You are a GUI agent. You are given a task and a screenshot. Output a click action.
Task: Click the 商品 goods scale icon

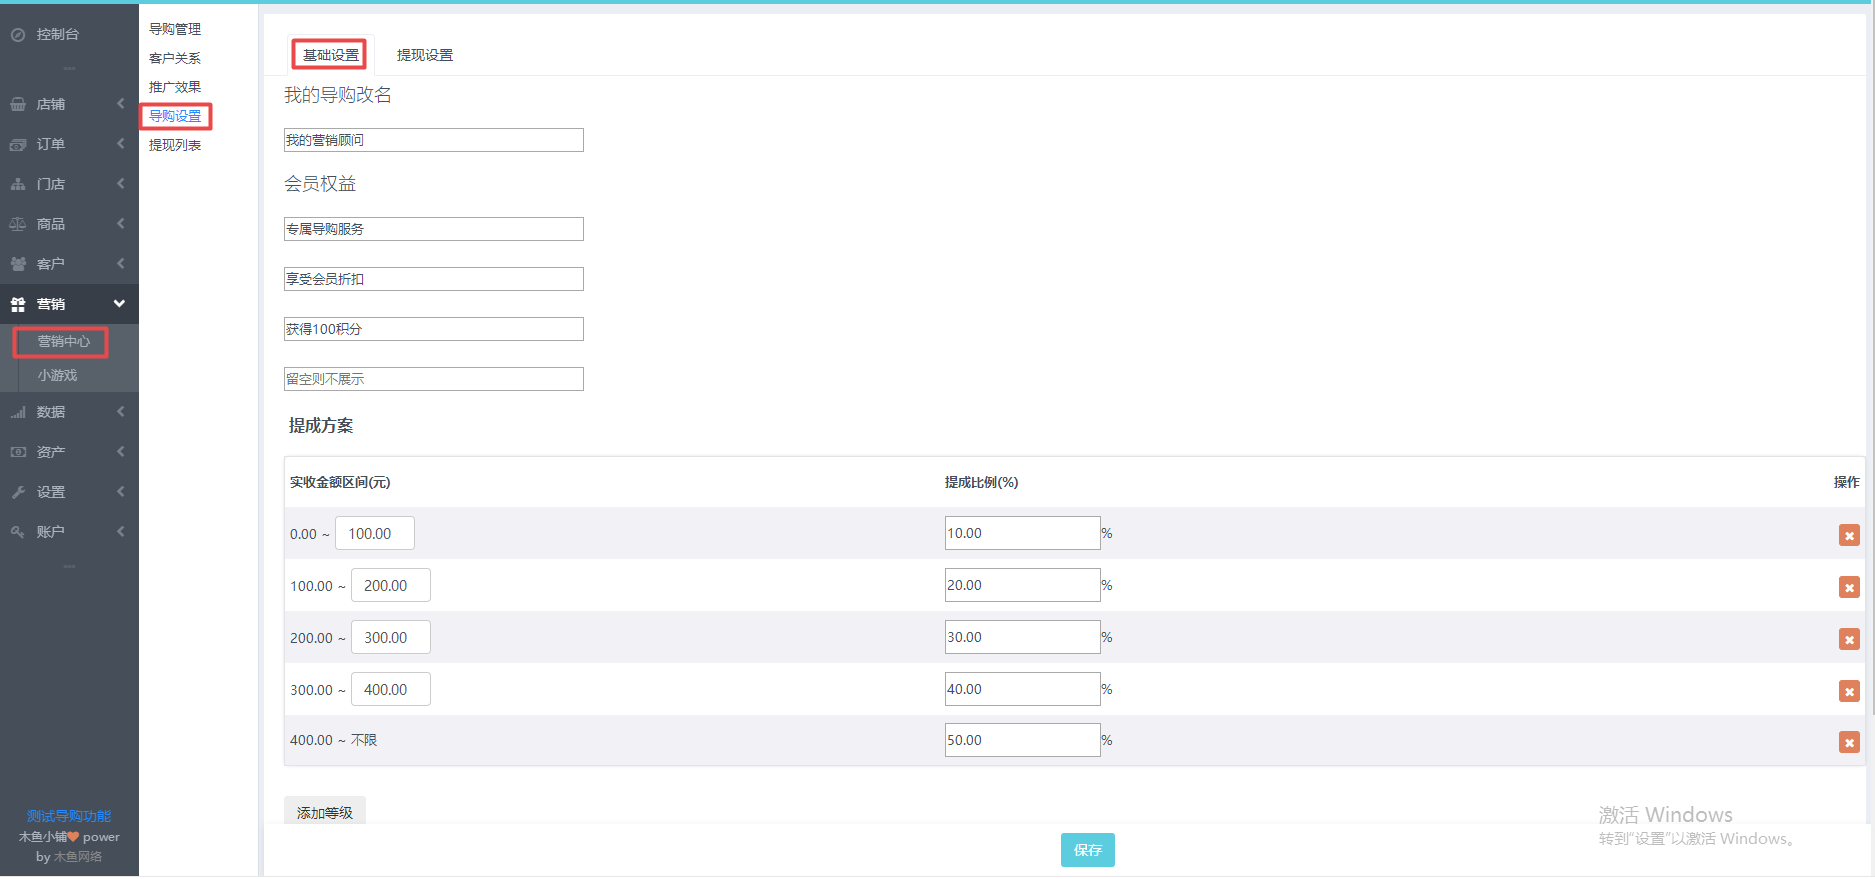coord(18,224)
